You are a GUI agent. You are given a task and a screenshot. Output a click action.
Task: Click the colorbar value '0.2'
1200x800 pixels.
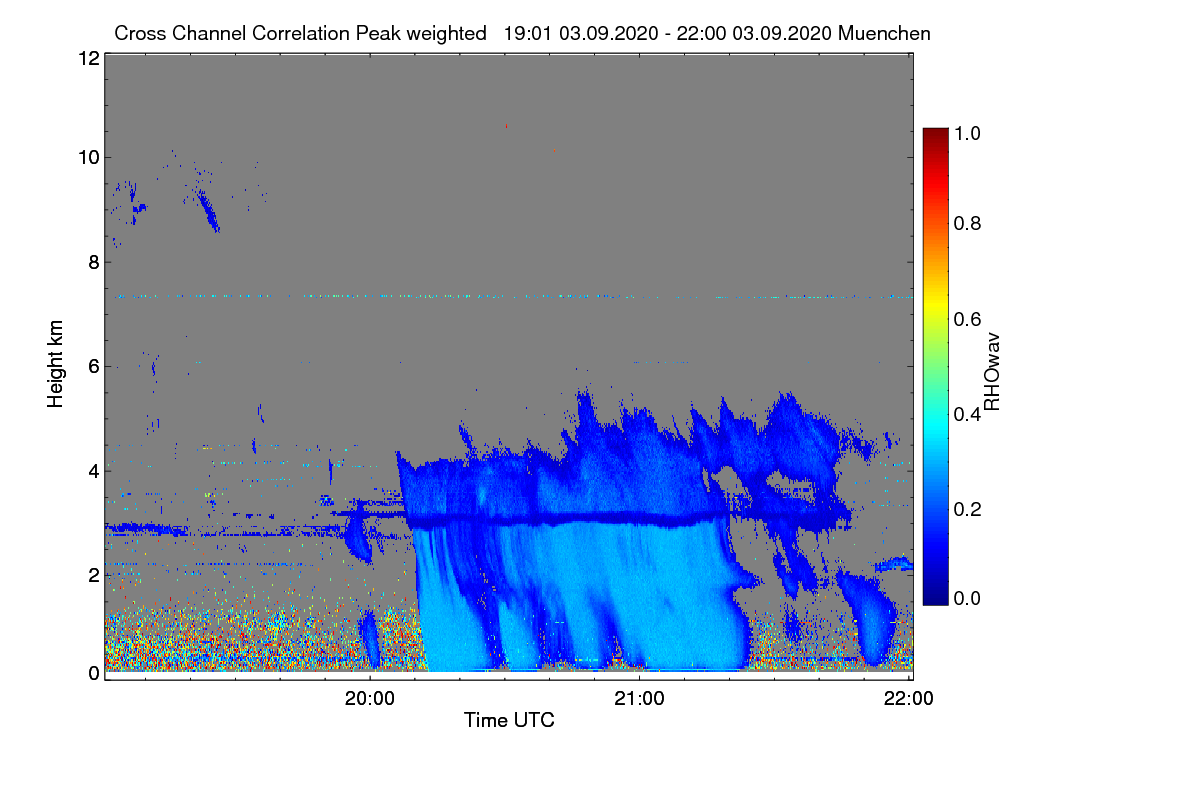click(x=967, y=509)
